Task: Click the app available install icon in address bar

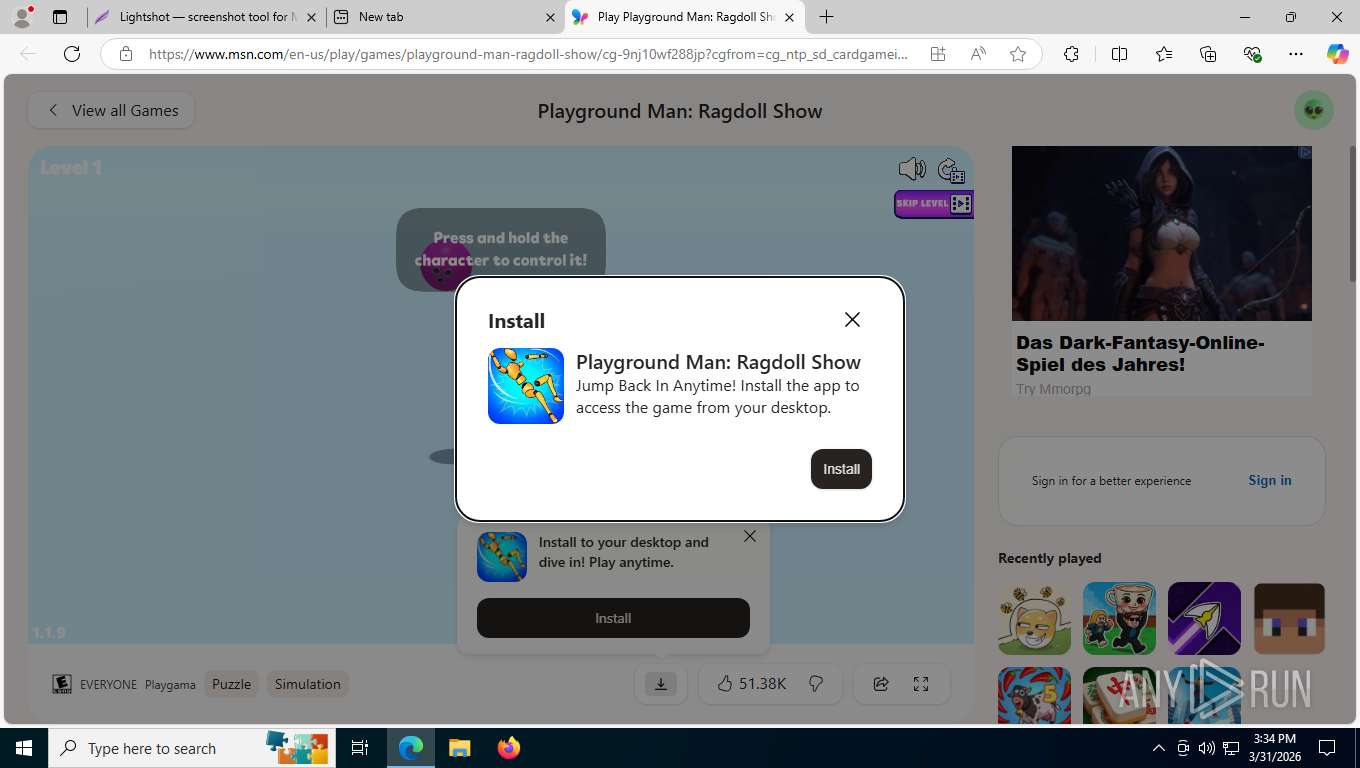Action: pos(938,54)
